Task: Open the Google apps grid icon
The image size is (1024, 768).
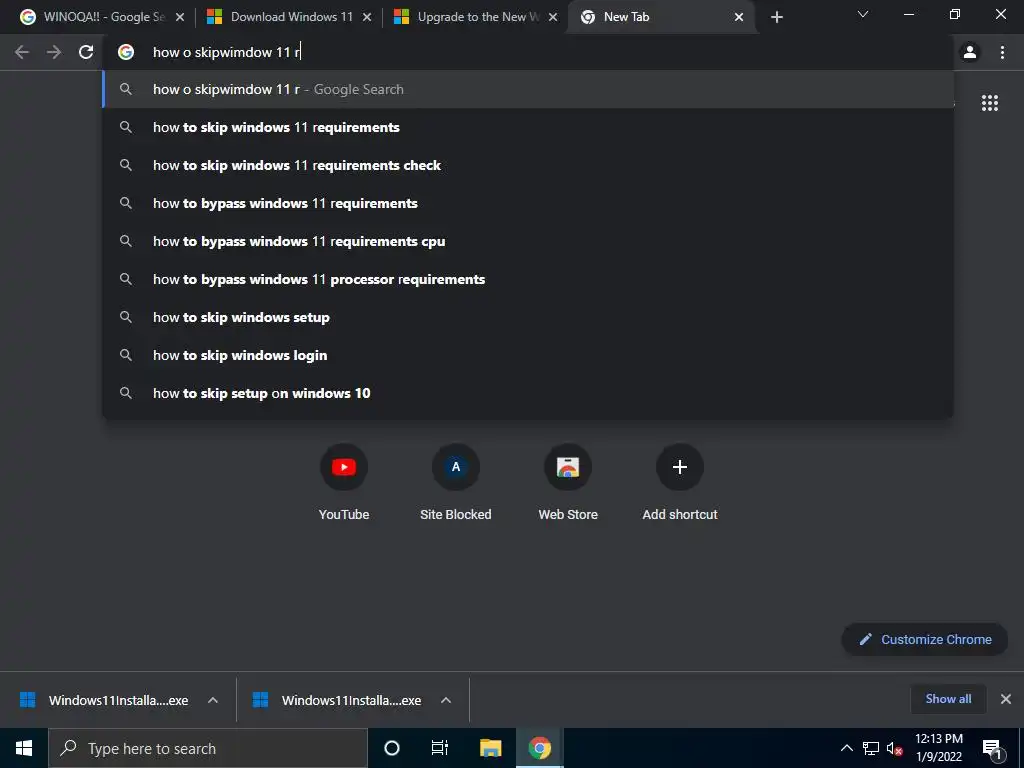Action: 989,103
